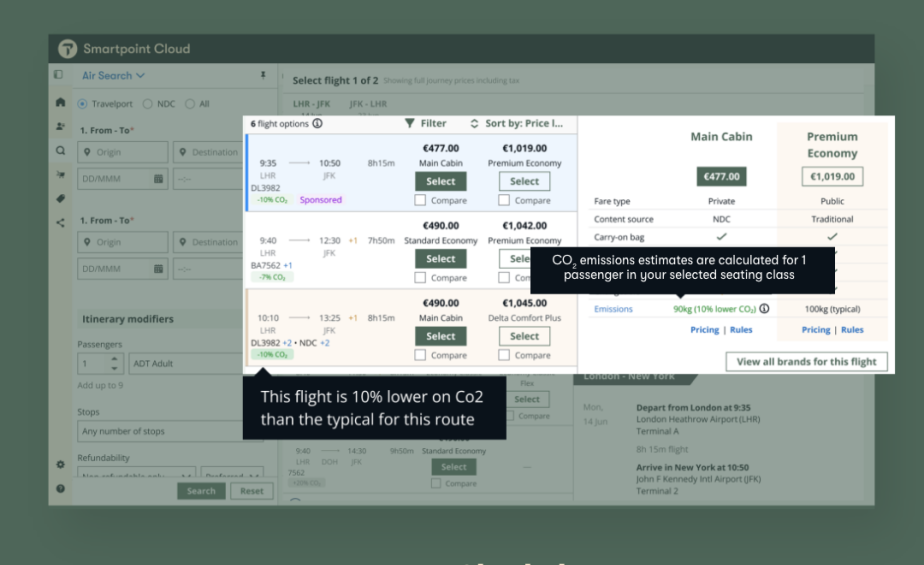The height and width of the screenshot is (565, 924).
Task: Open the settings gear icon in sidebar
Action: 60,464
